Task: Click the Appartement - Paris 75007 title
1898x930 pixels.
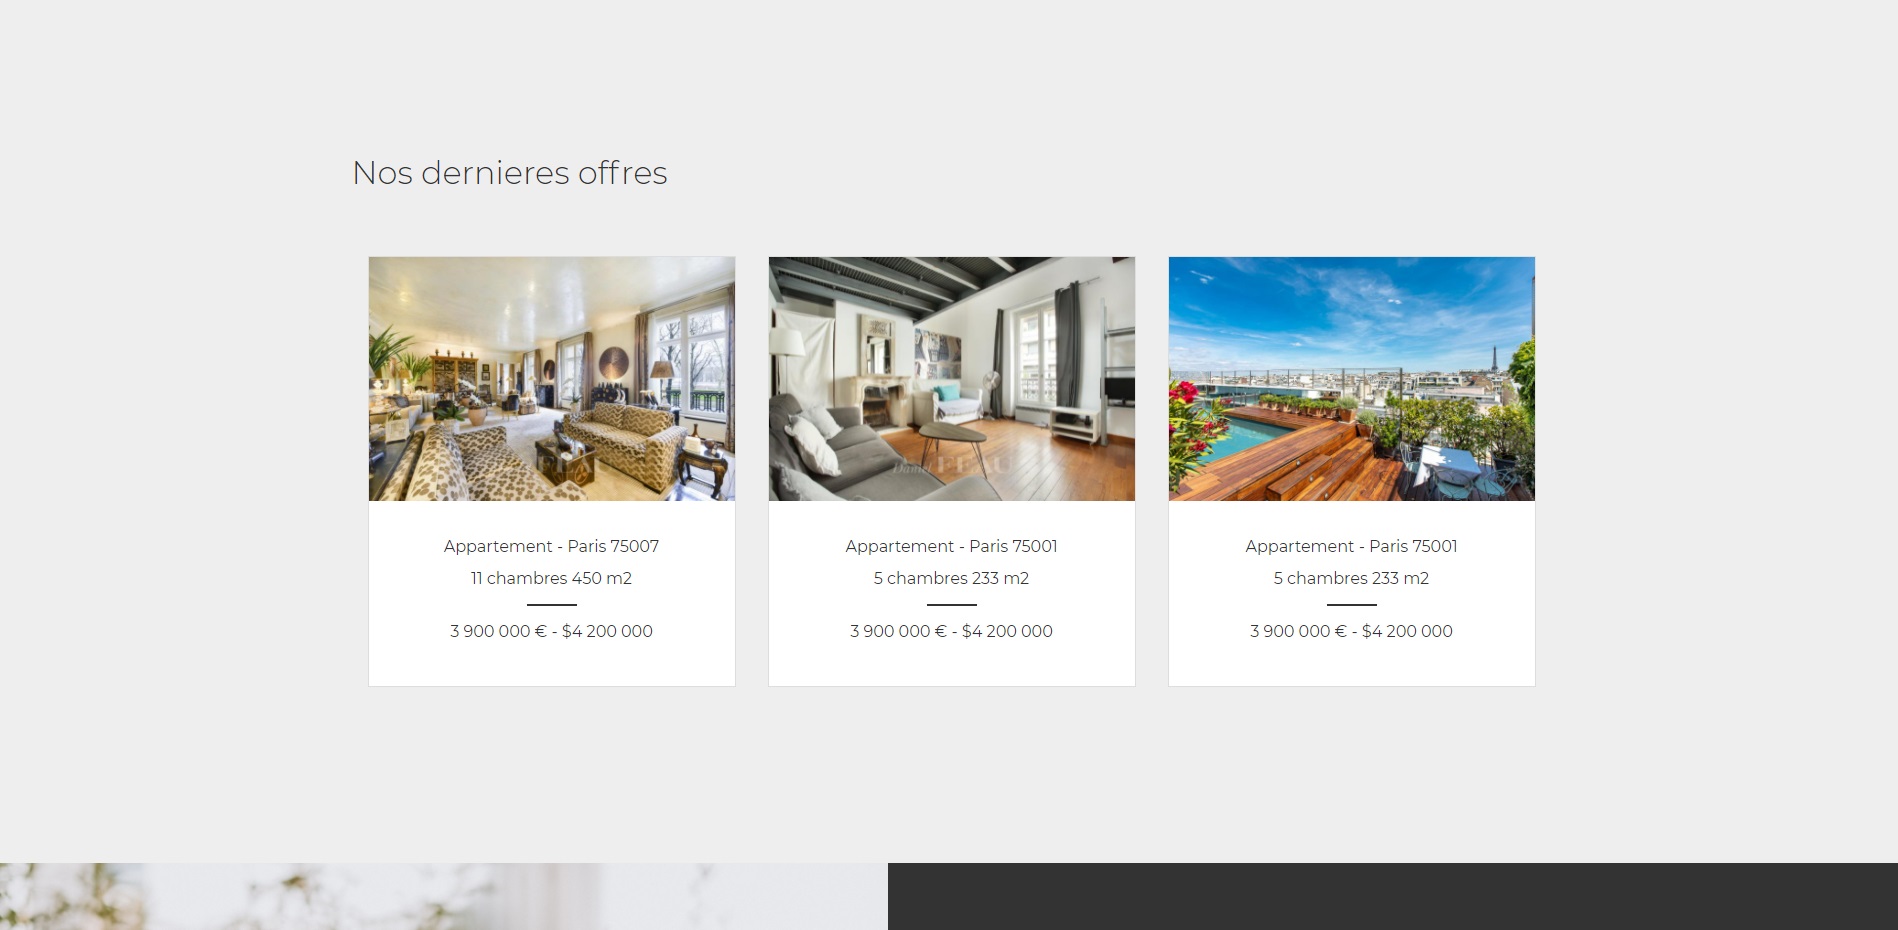Action: tap(551, 546)
